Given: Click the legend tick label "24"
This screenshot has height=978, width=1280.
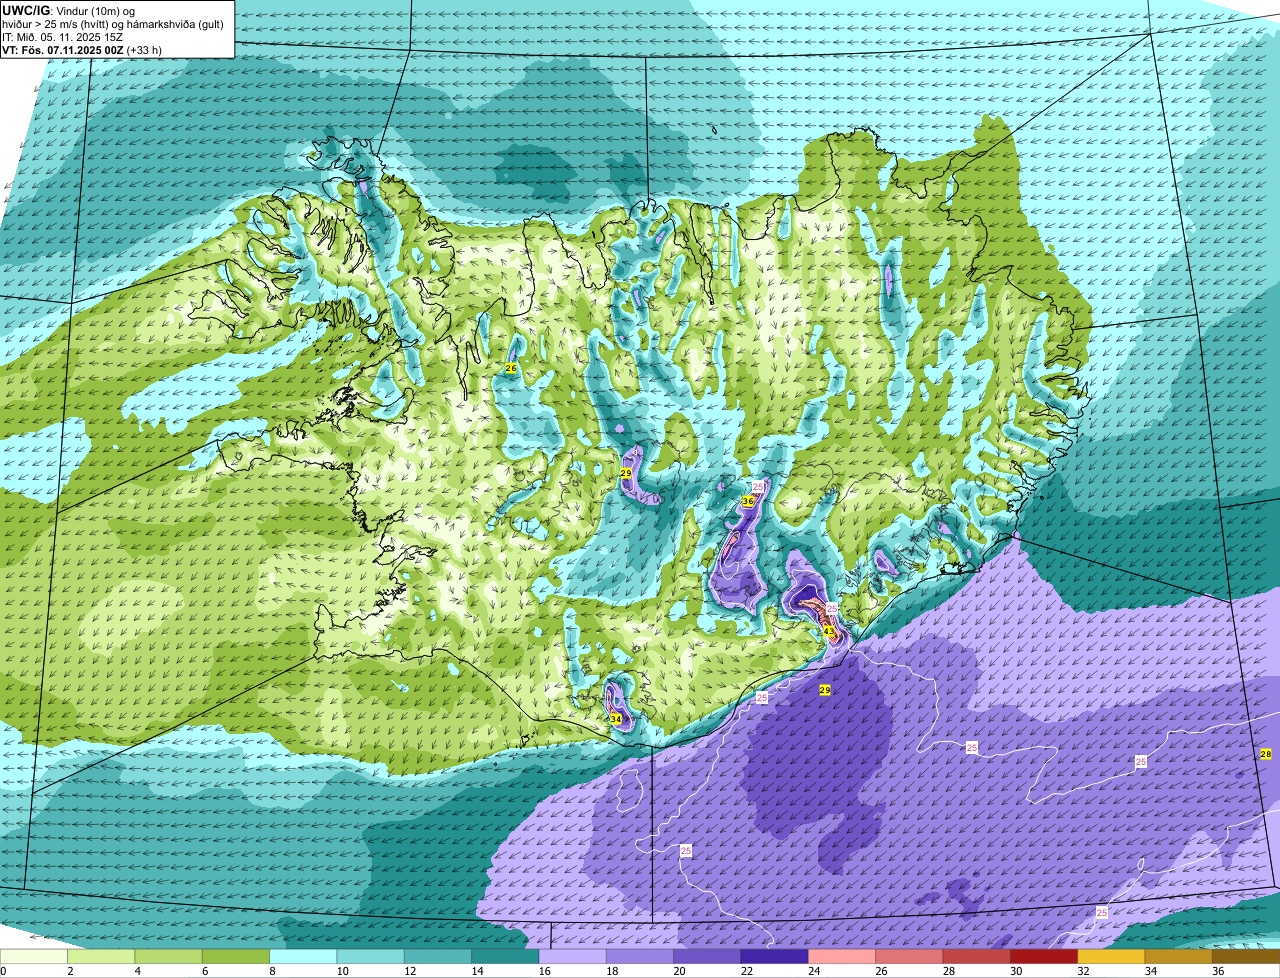Looking at the screenshot, I should (814, 971).
